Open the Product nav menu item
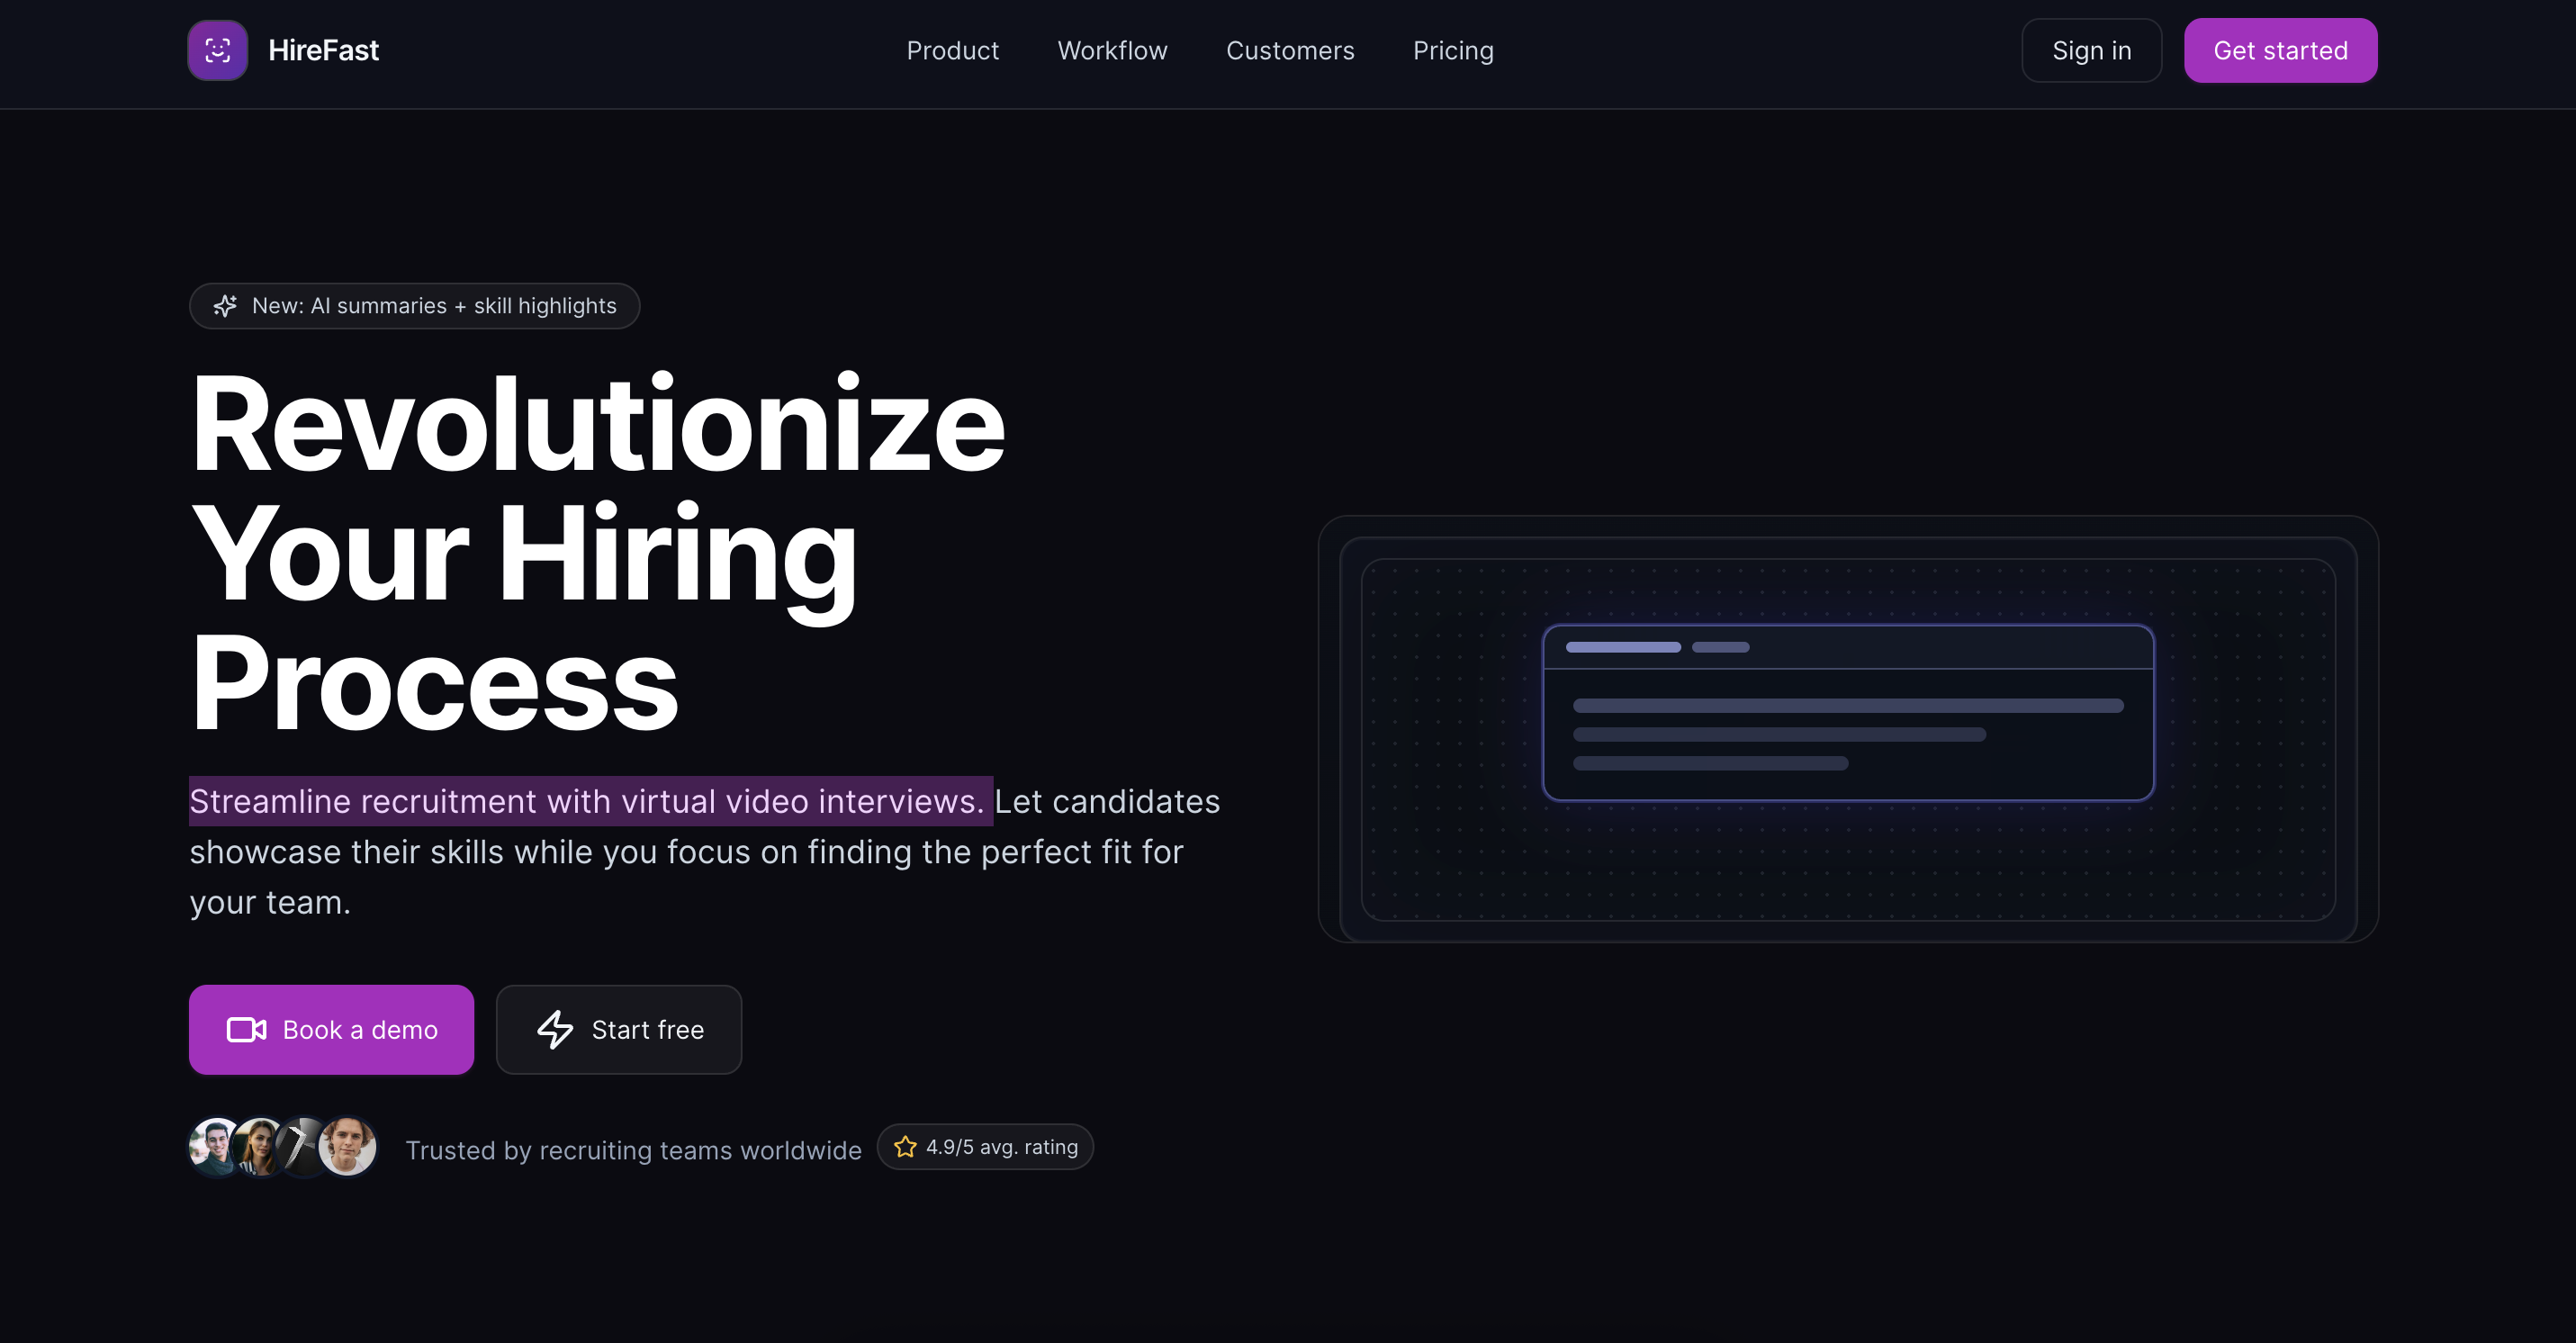The image size is (2576, 1343). [x=952, y=50]
